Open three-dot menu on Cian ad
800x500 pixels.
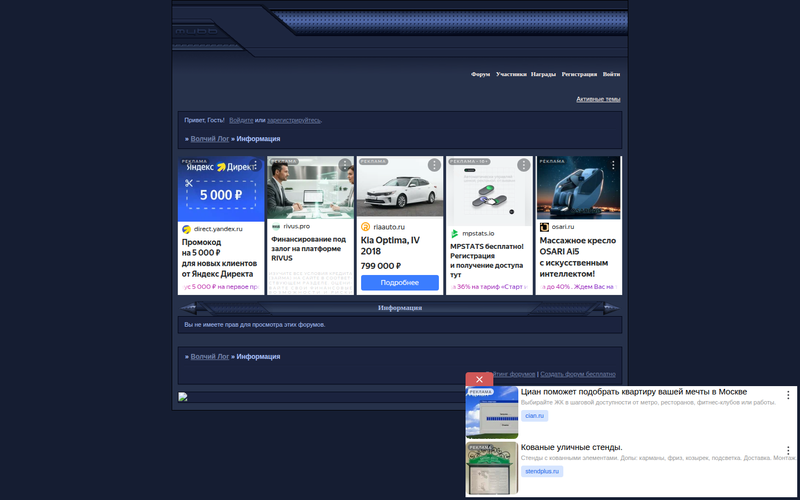point(788,395)
